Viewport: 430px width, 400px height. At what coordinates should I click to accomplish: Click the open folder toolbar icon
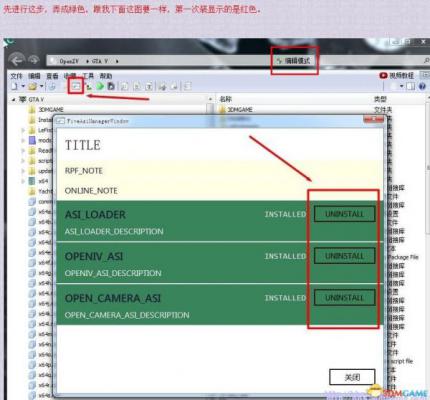pos(32,86)
